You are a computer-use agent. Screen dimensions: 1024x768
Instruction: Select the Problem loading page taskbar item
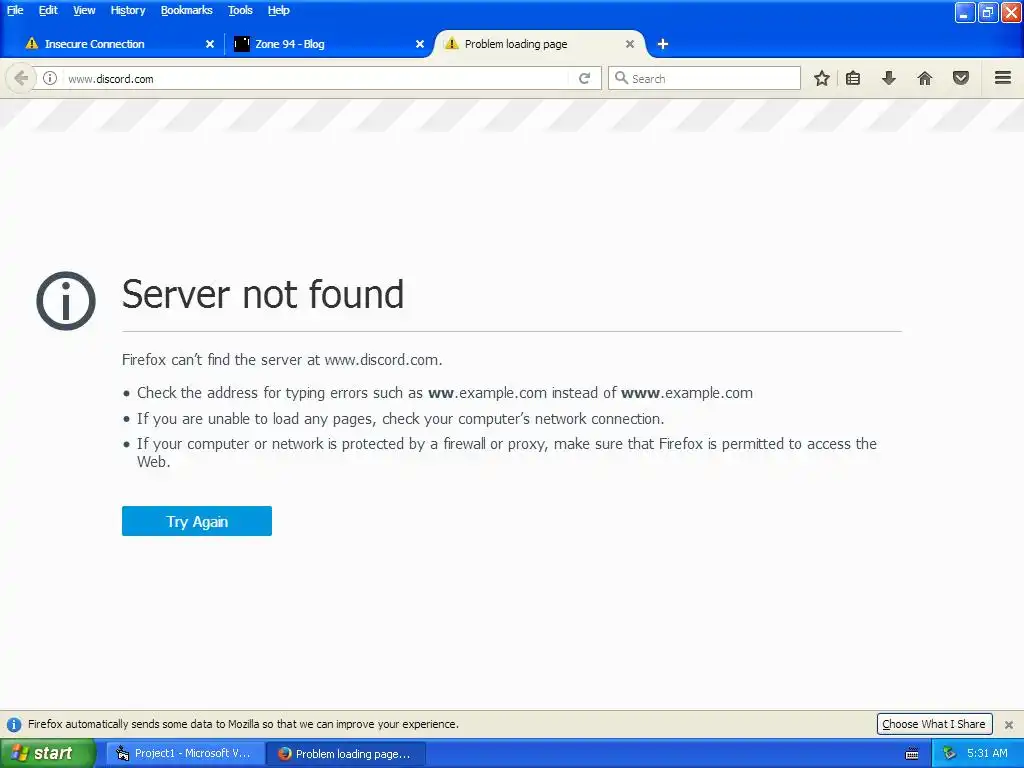click(347, 753)
